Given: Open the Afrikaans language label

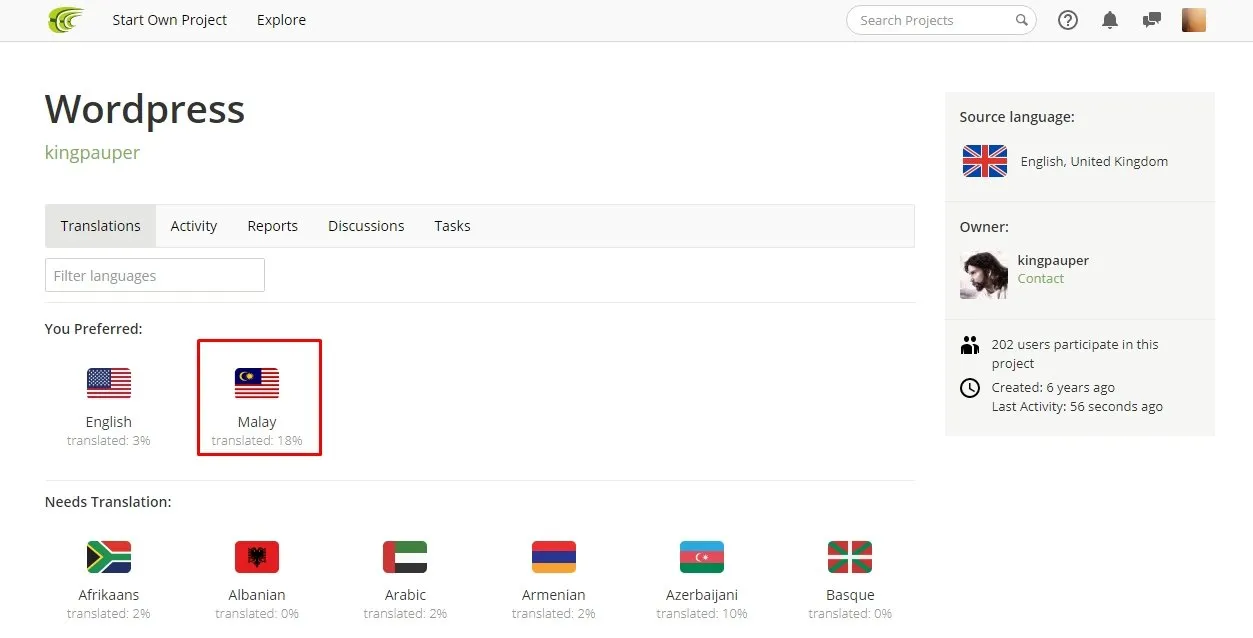Looking at the screenshot, I should point(109,595).
